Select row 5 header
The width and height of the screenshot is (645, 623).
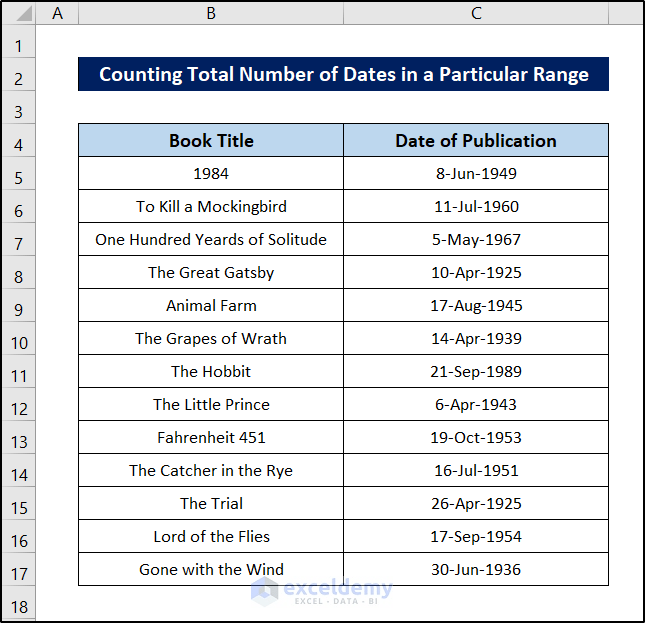point(19,174)
